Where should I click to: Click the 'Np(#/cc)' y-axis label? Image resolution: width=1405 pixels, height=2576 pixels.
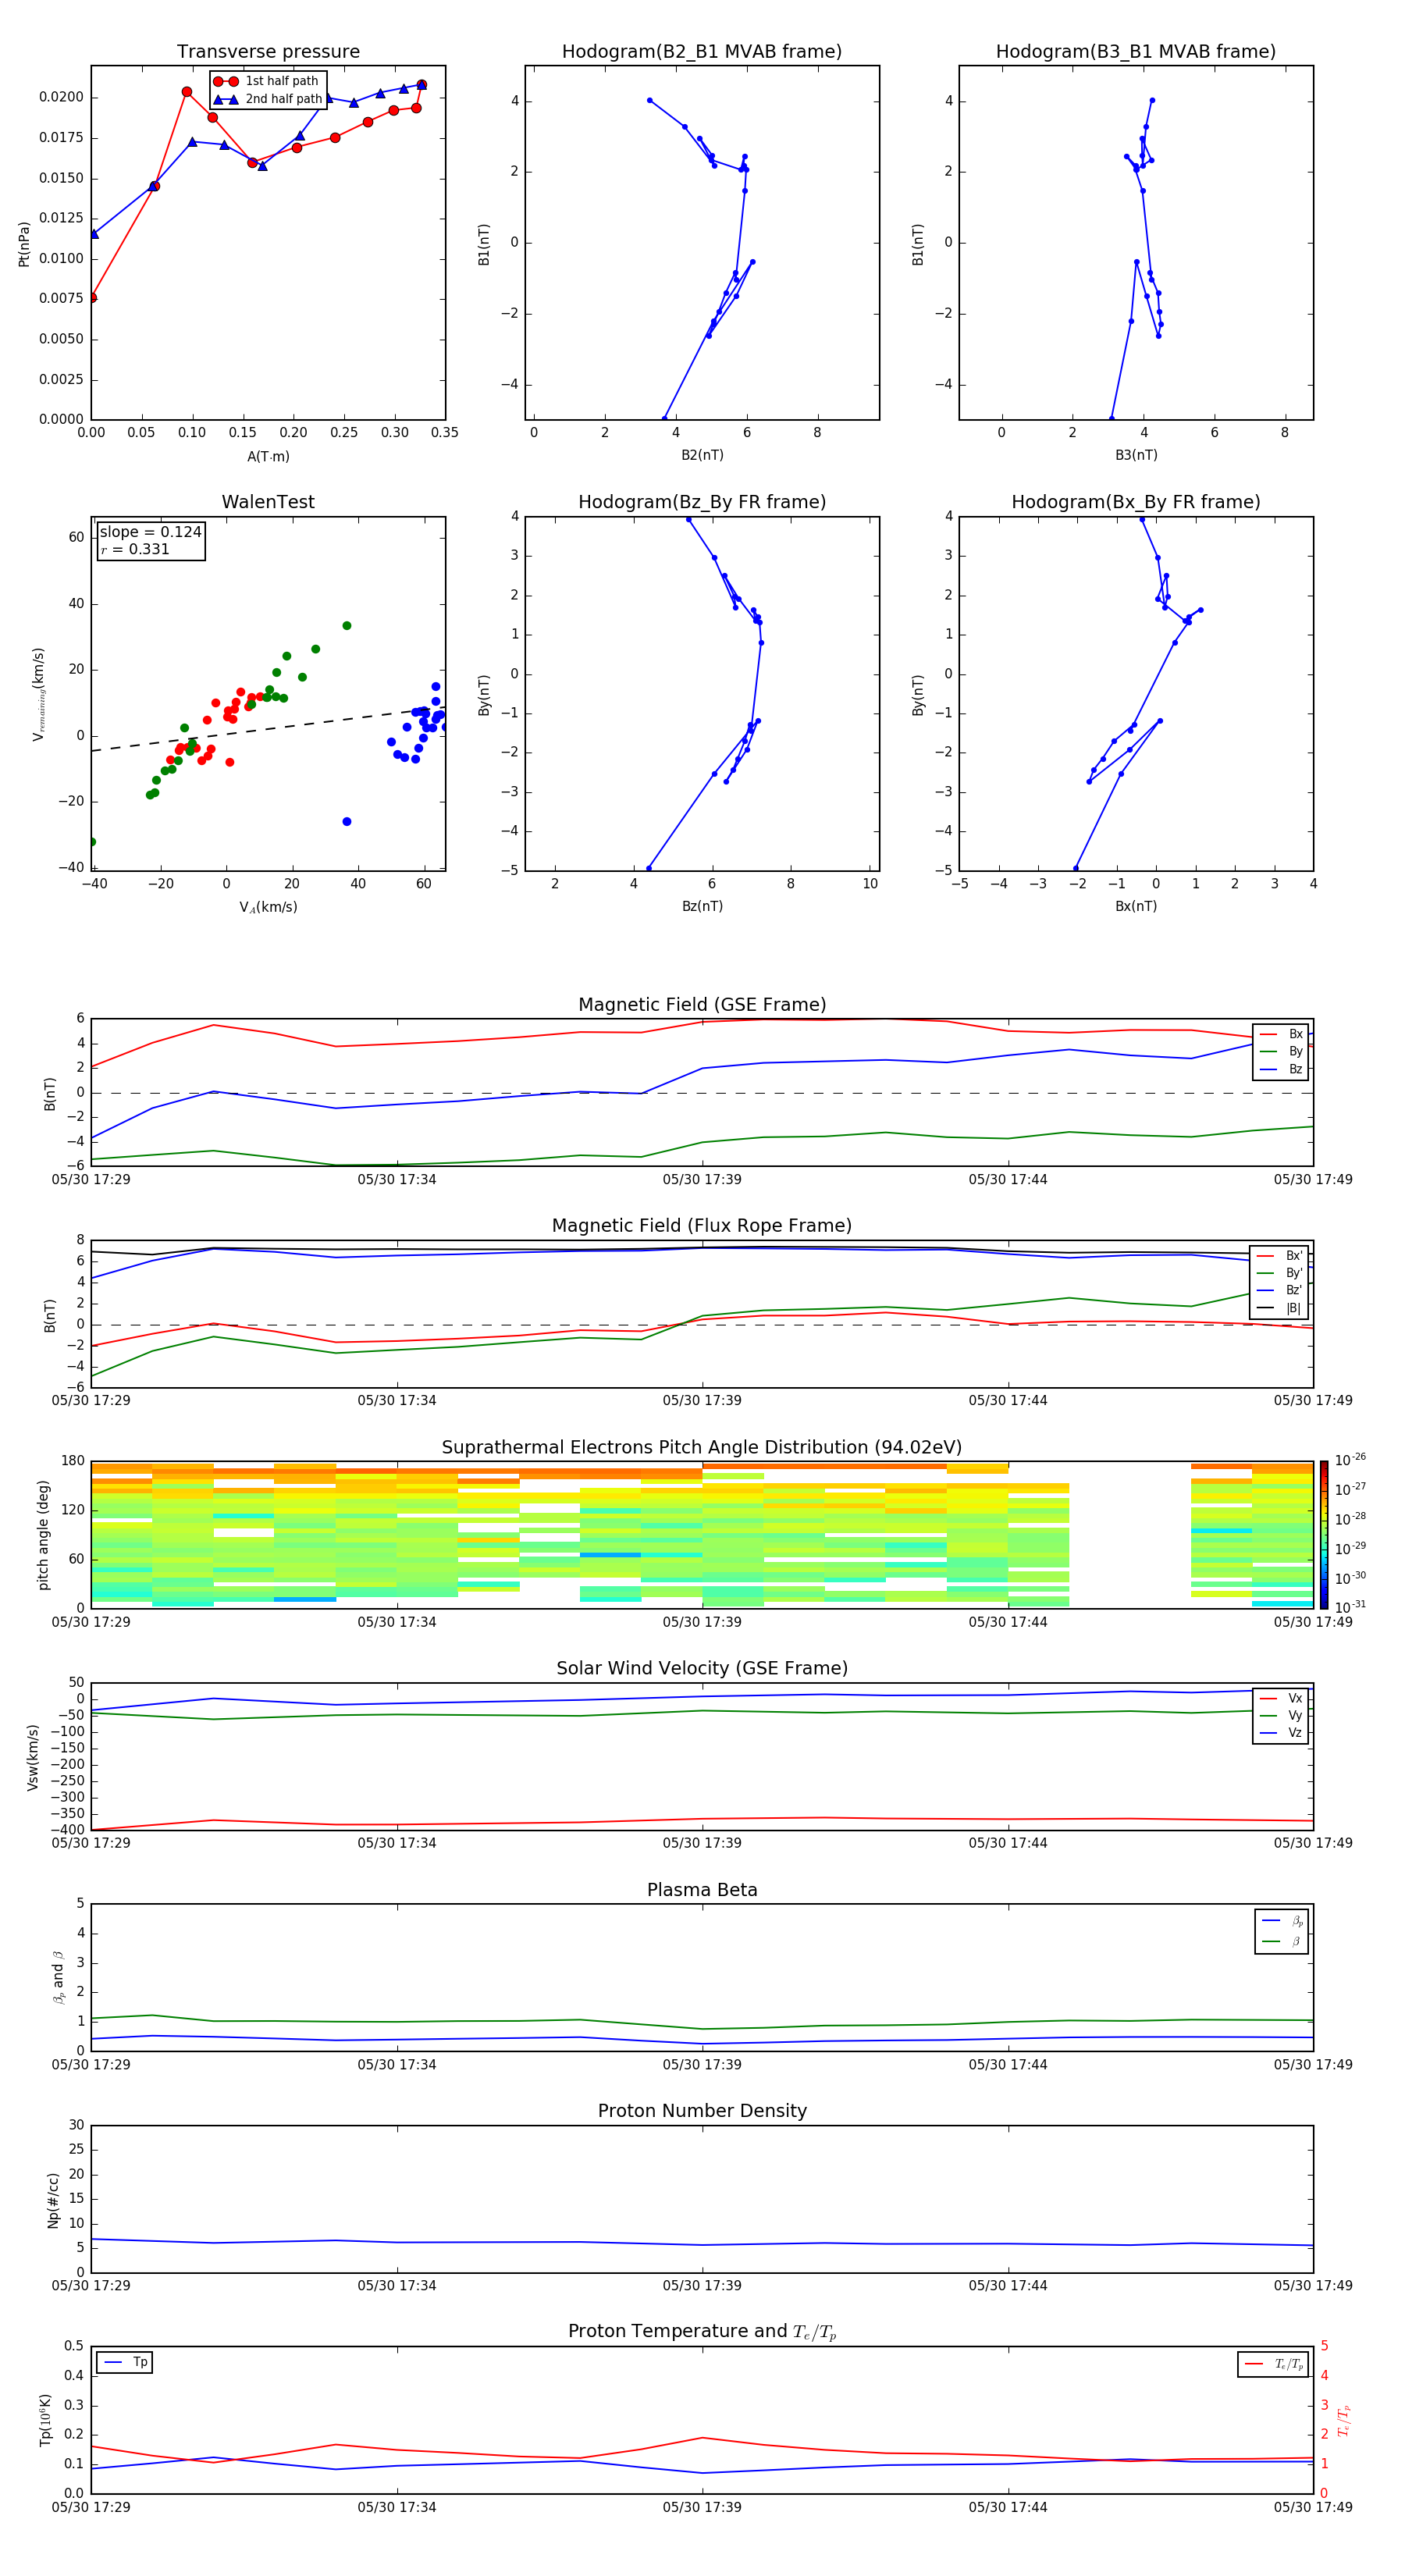53,2200
